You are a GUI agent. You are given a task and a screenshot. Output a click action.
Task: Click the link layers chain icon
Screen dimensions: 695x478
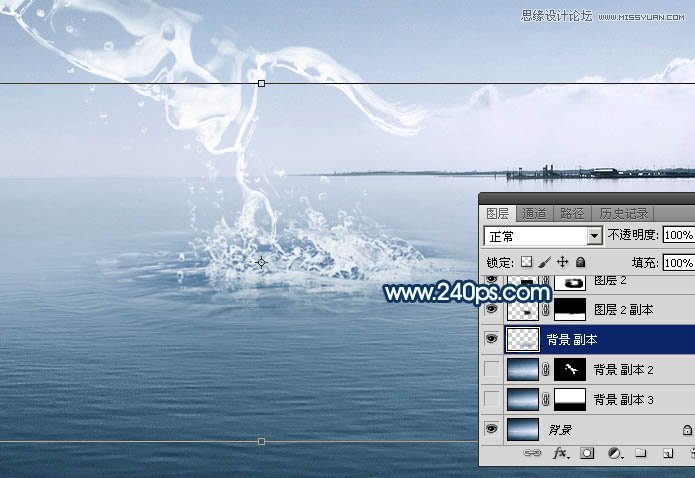(x=534, y=454)
